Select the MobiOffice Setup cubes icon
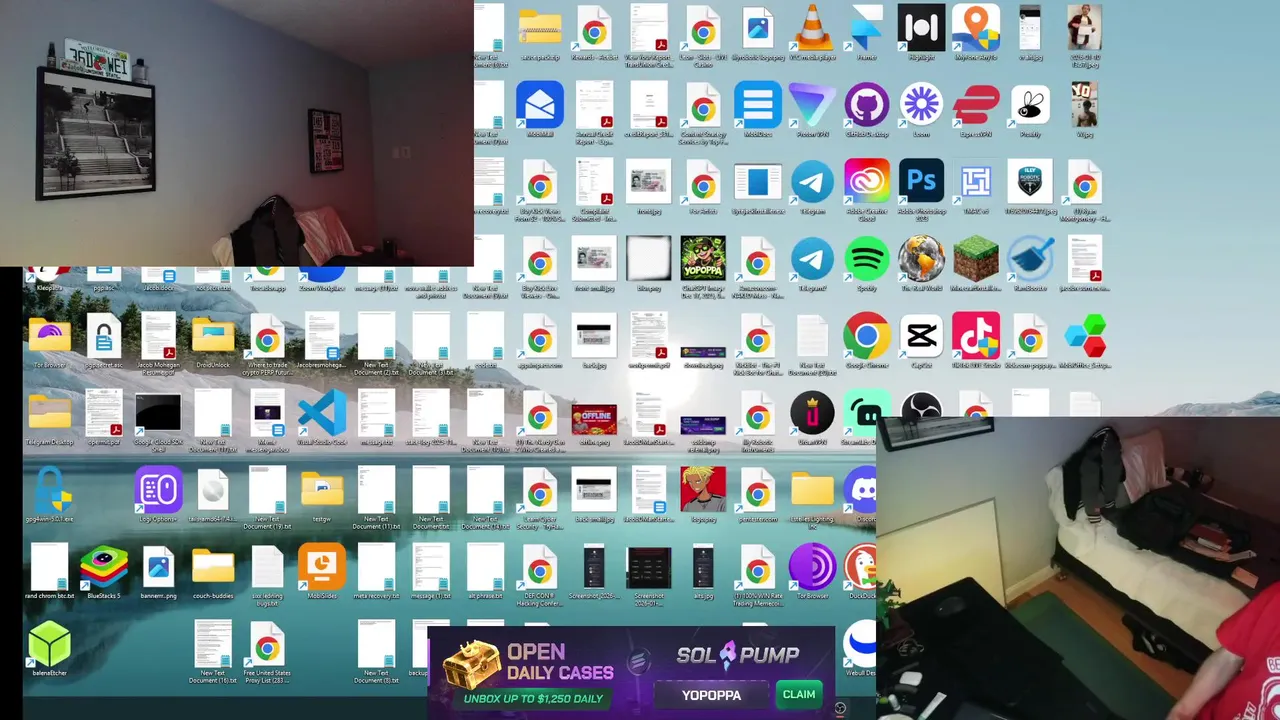 coord(1084,337)
